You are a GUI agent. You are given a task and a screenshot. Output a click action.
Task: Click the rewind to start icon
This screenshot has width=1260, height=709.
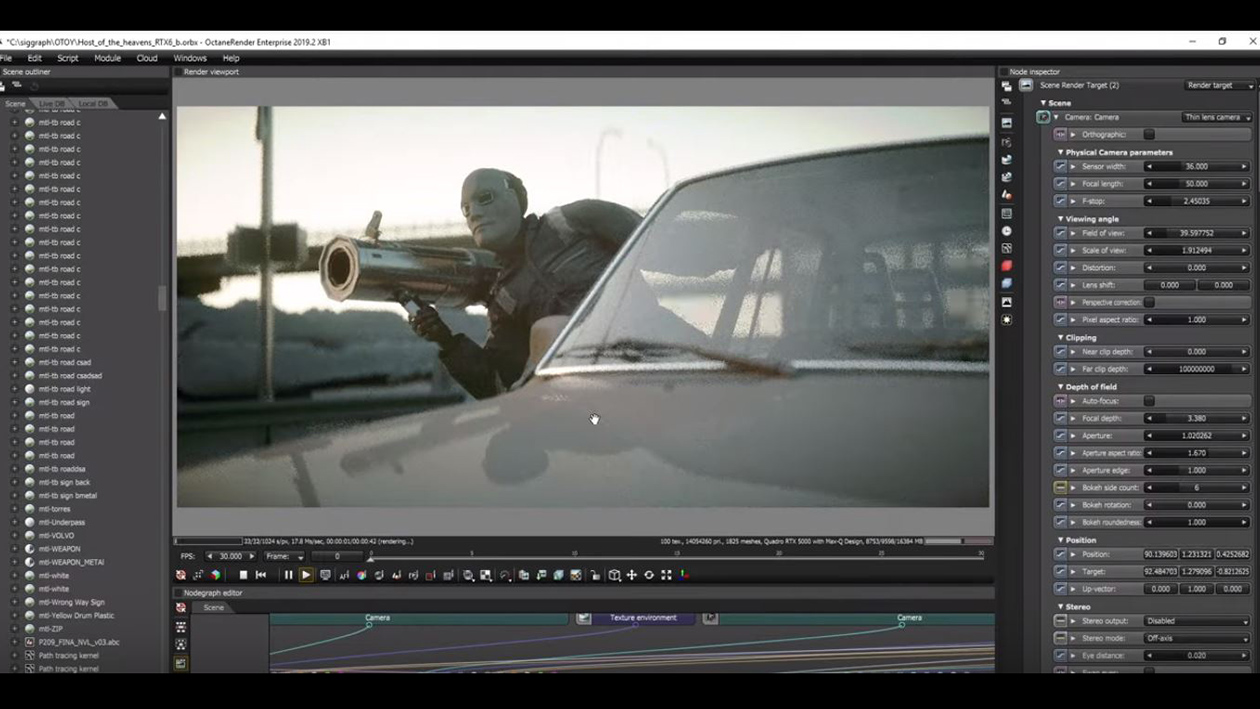point(261,575)
